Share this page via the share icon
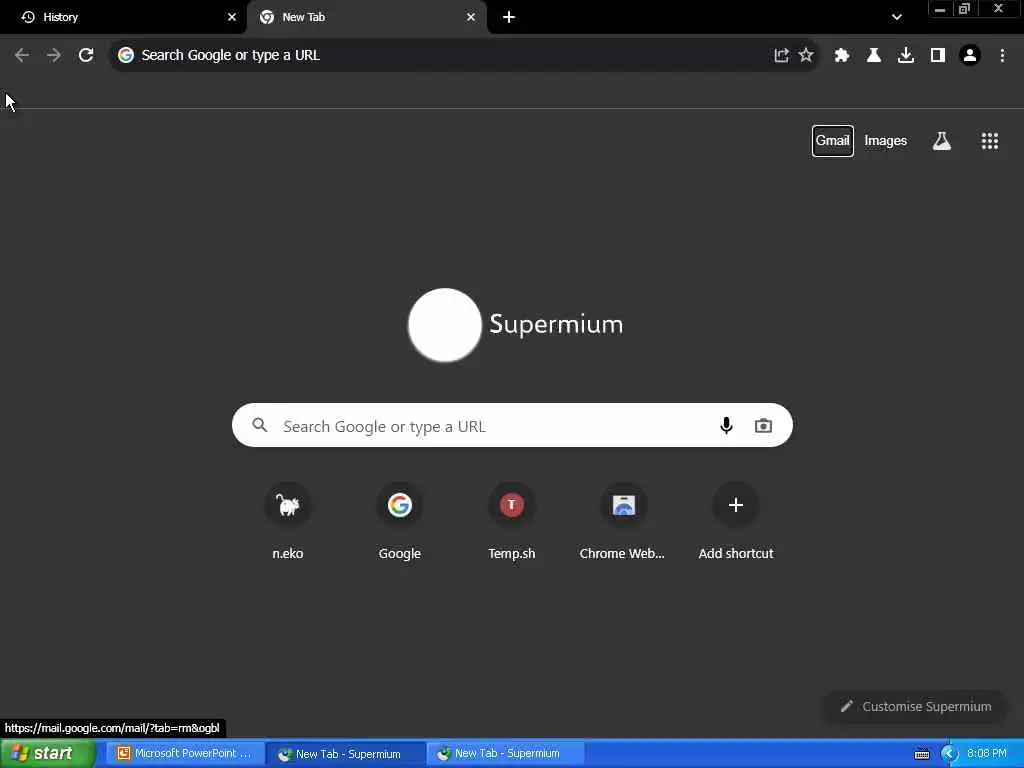The width and height of the screenshot is (1024, 768). coord(781,55)
